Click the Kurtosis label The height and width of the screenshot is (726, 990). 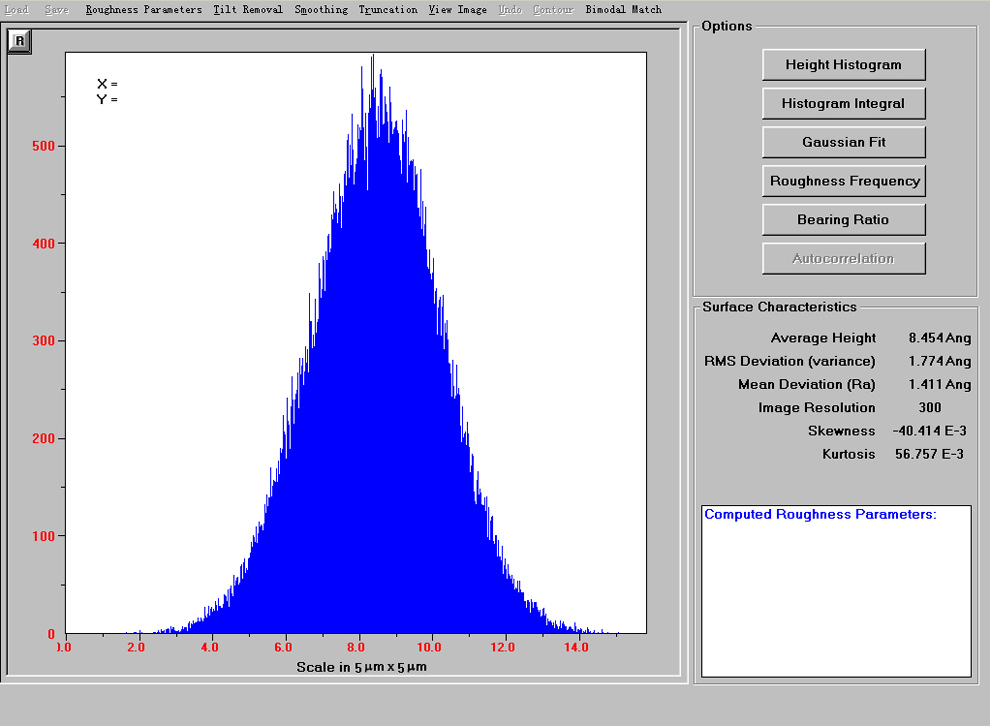[x=849, y=455]
